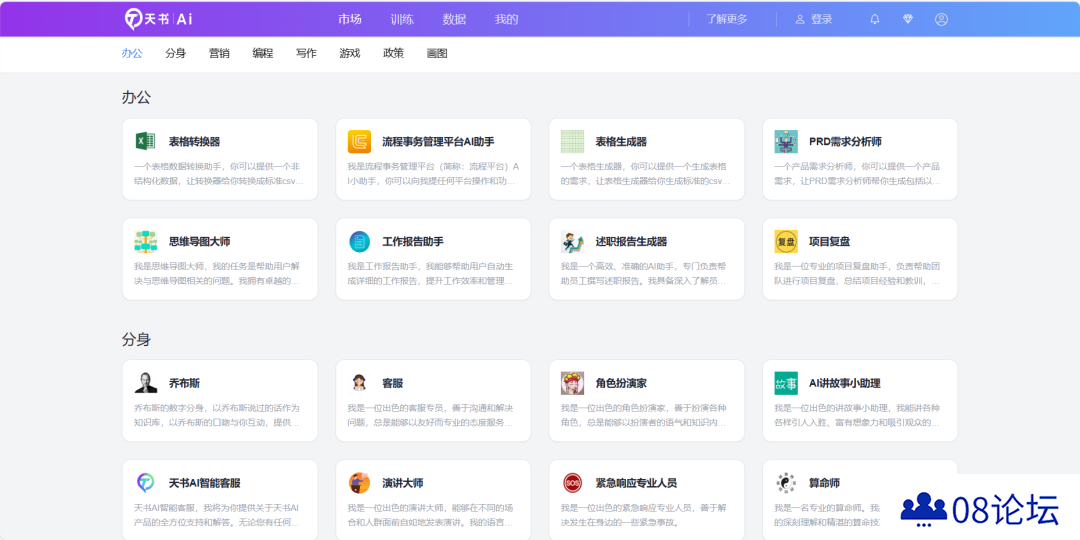
Task: Click the 述职报告生成器 icon
Action: point(572,241)
